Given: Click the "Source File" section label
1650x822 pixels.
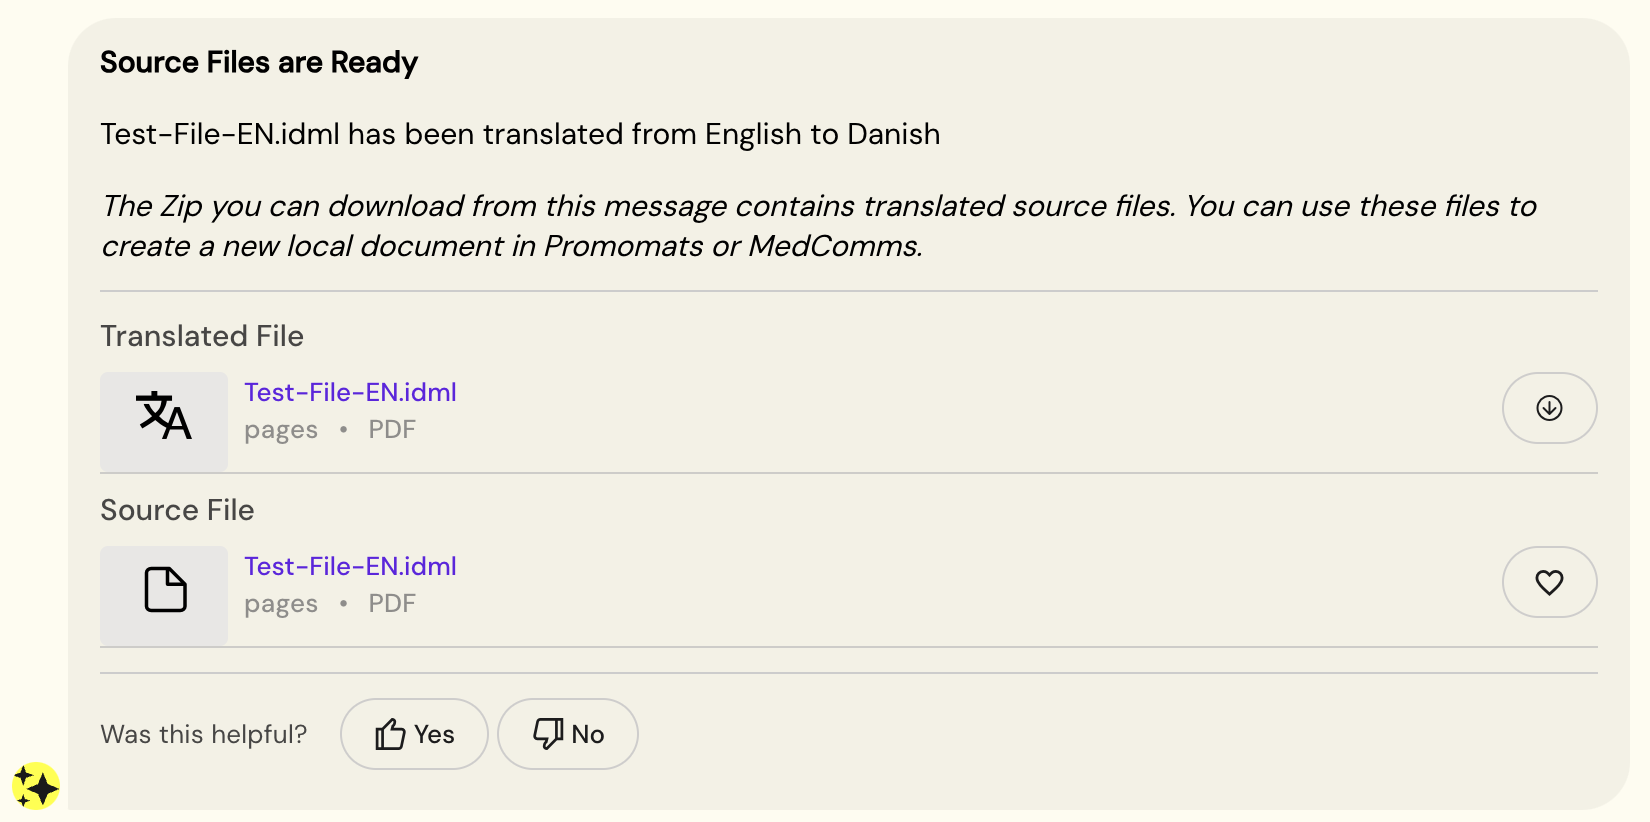Looking at the screenshot, I should pos(177,510).
